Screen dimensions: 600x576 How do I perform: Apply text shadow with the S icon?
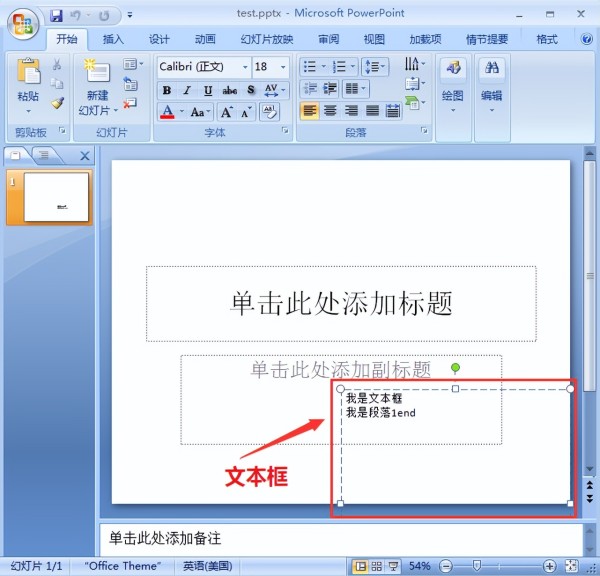(251, 90)
